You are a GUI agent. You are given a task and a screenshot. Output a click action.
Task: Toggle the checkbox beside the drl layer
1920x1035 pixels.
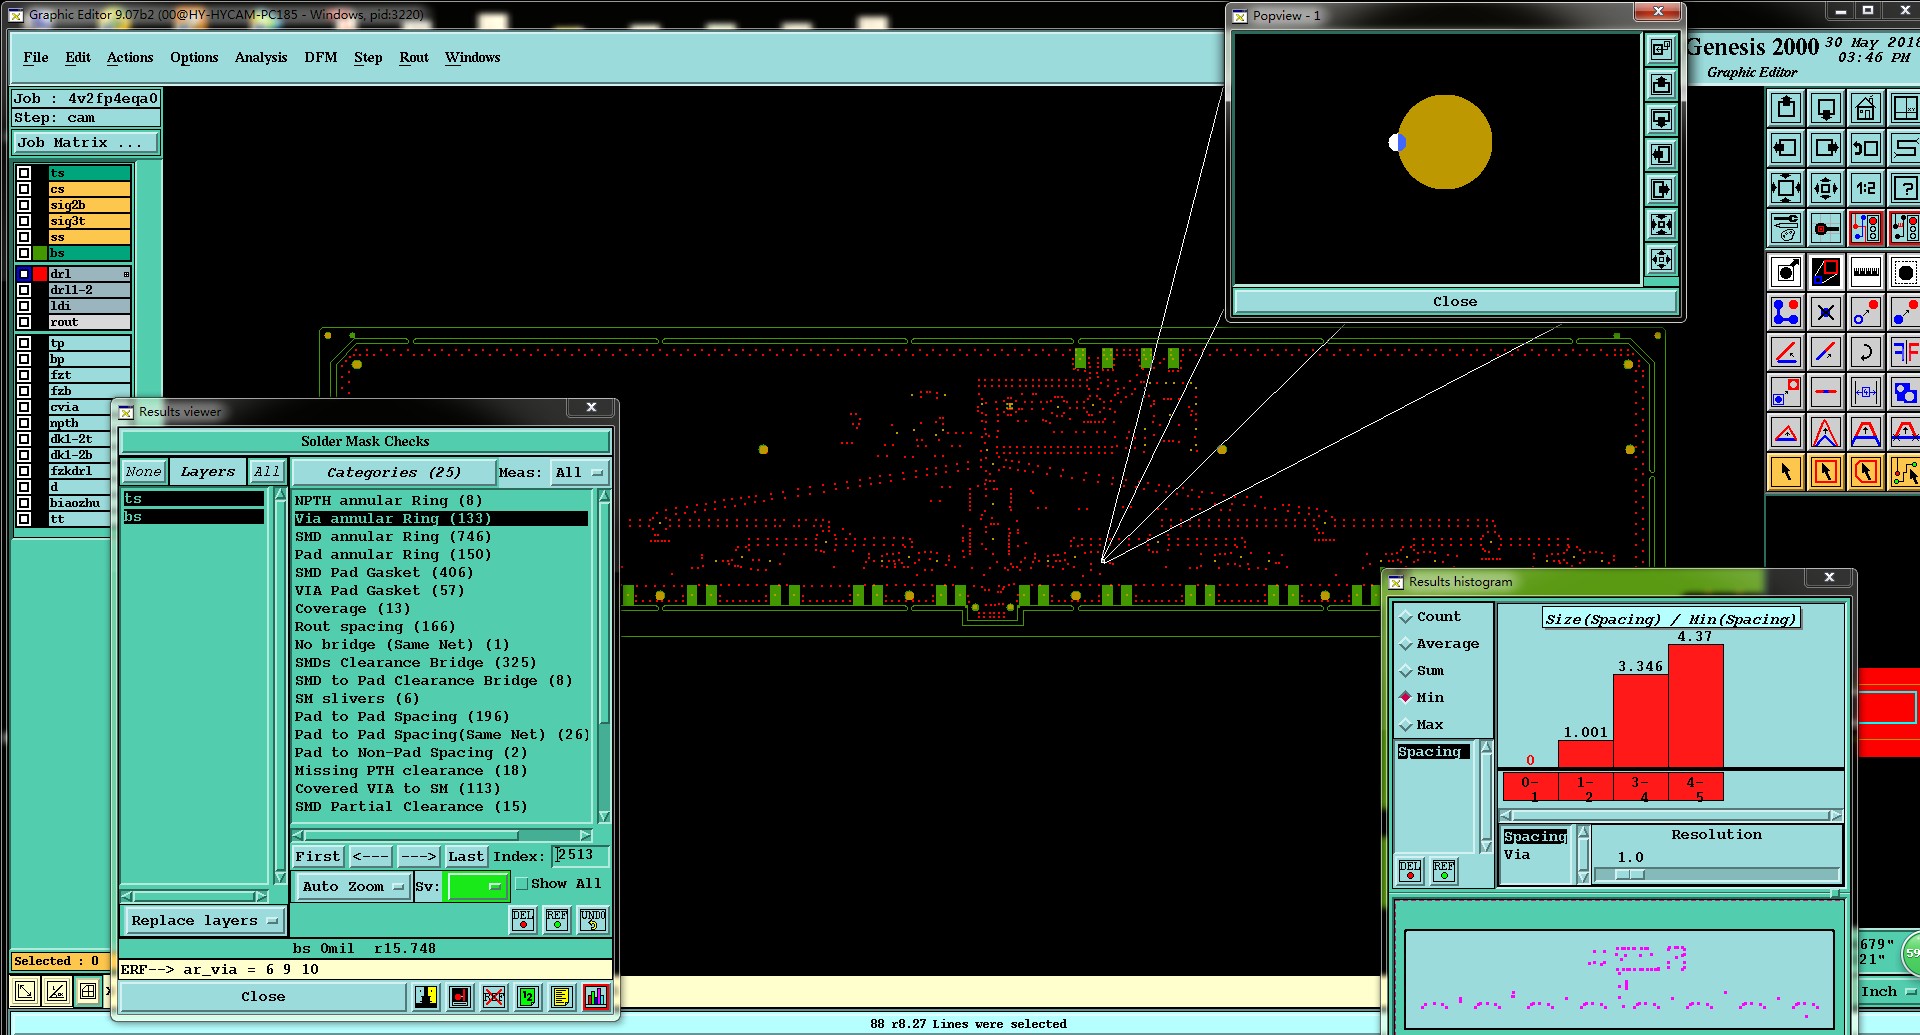(x=24, y=274)
